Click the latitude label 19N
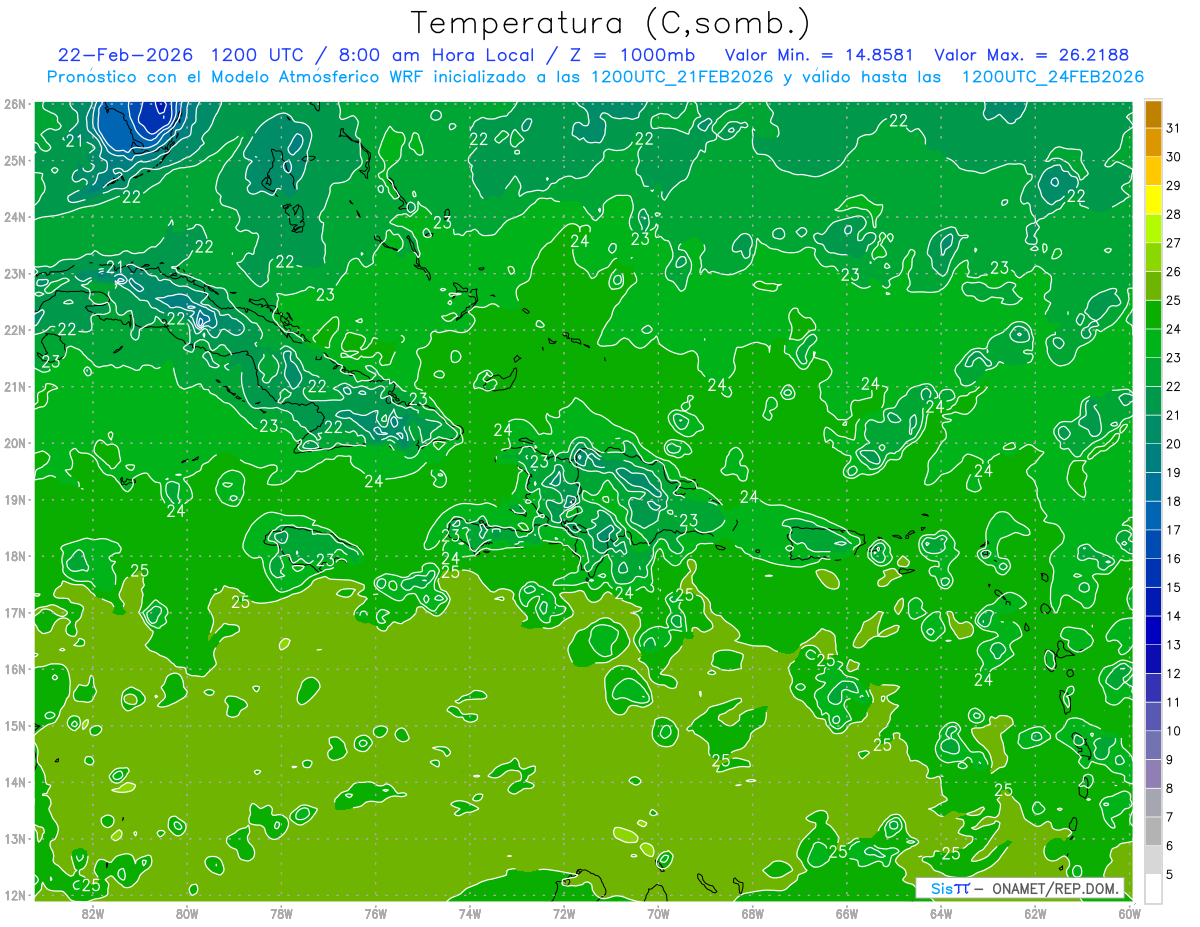 tap(14, 499)
